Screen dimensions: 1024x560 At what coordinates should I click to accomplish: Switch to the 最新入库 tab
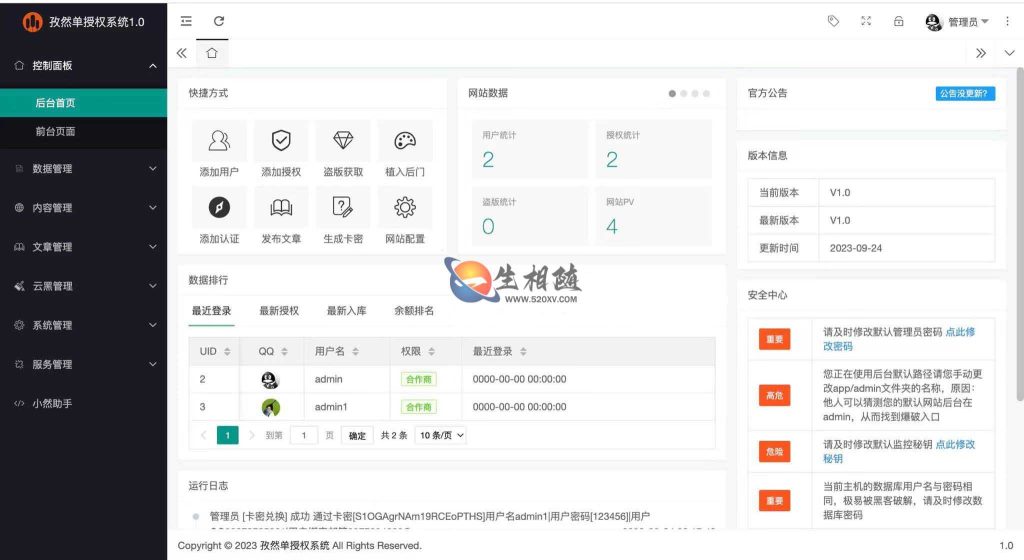pos(346,311)
